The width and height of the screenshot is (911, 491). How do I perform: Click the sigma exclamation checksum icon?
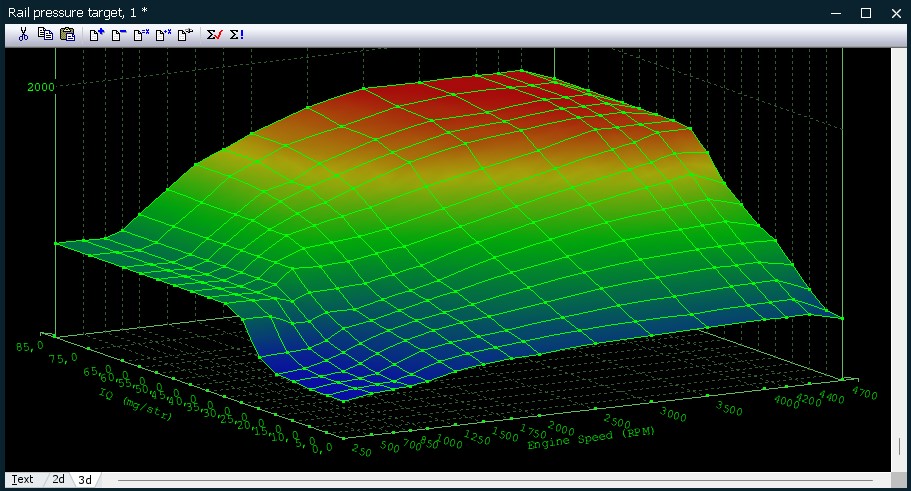pyautogui.click(x=237, y=34)
